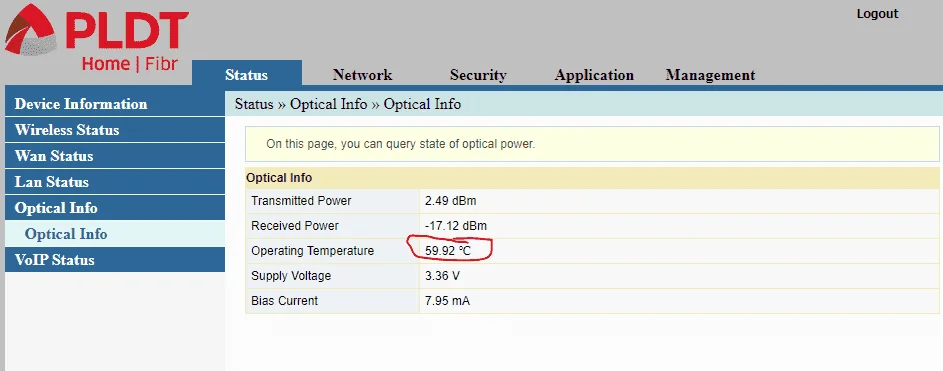This screenshot has width=943, height=371.
Task: Click the 'Operating Temperature' label
Action: [x=313, y=251]
